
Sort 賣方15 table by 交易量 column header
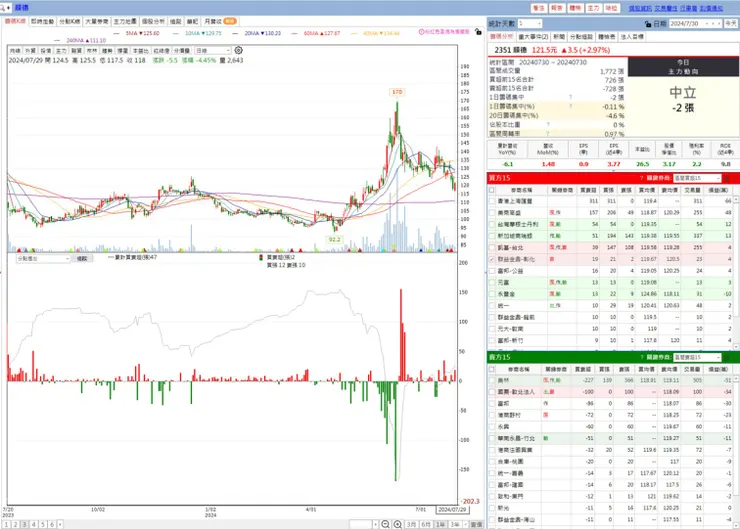pyautogui.click(x=692, y=369)
